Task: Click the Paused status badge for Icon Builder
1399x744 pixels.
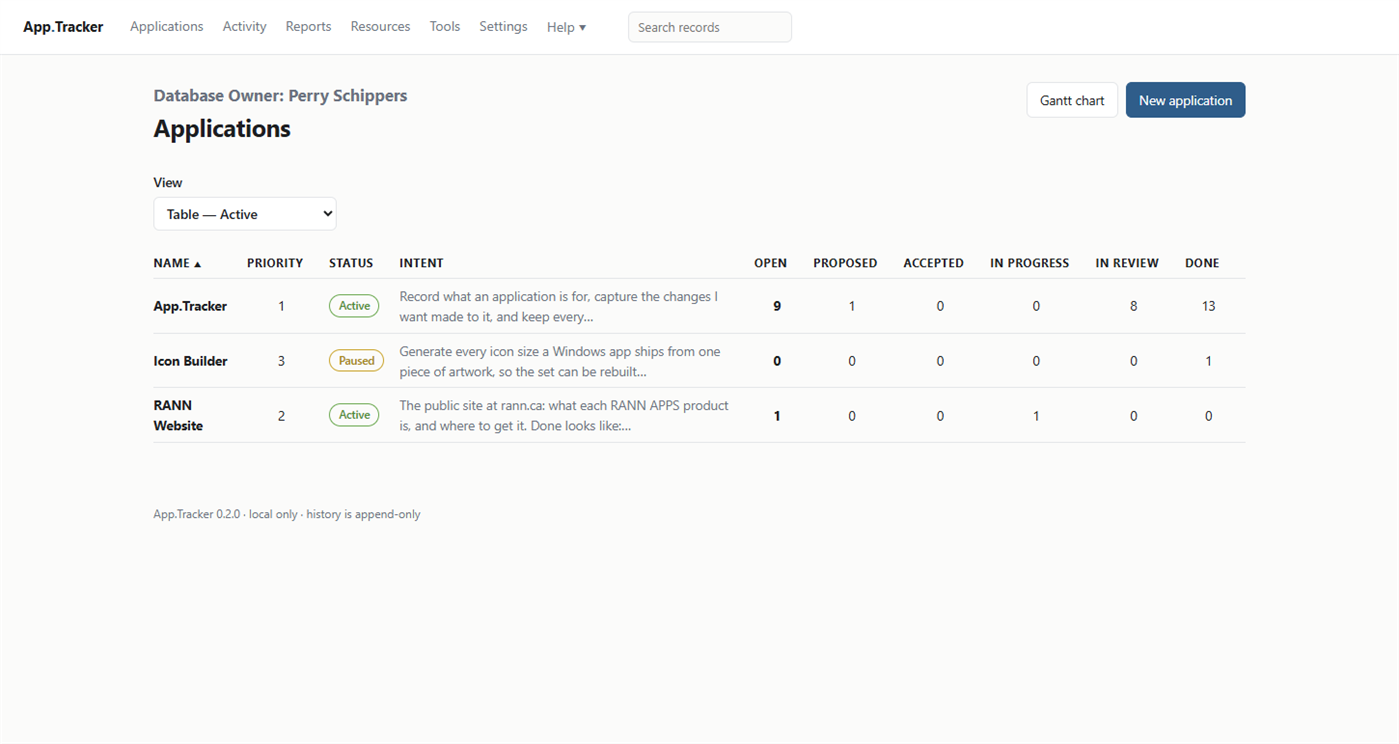Action: 356,361
